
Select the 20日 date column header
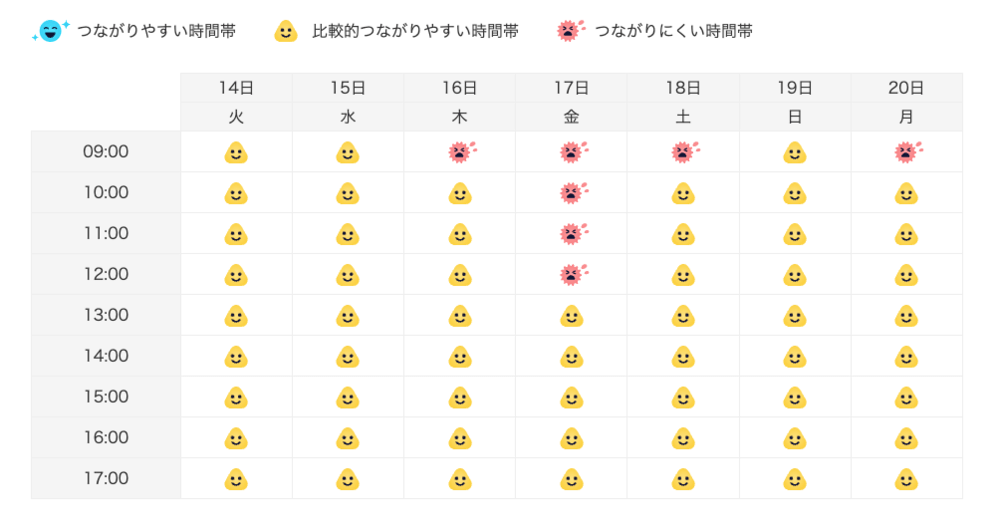pos(906,87)
